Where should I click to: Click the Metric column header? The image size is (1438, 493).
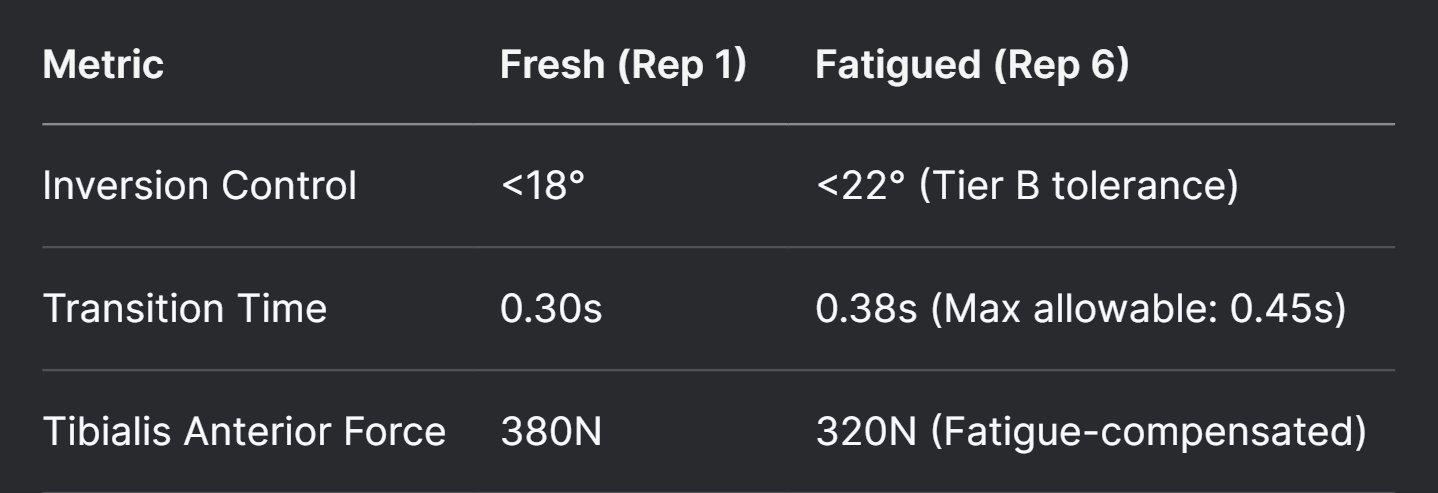[x=103, y=65]
